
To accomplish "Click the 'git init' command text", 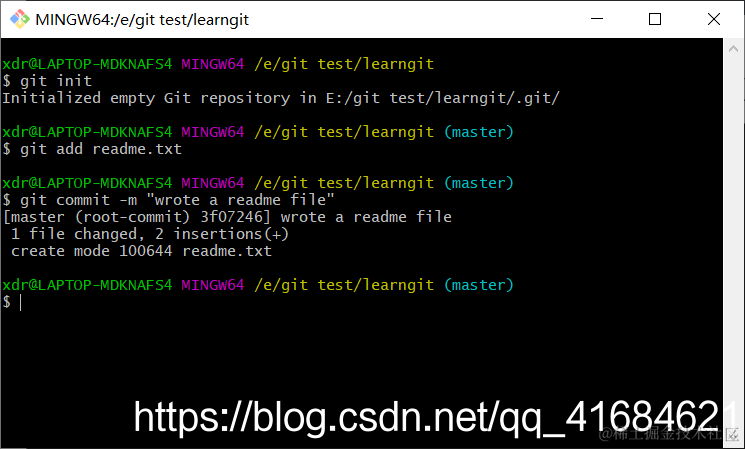I will tap(56, 81).
